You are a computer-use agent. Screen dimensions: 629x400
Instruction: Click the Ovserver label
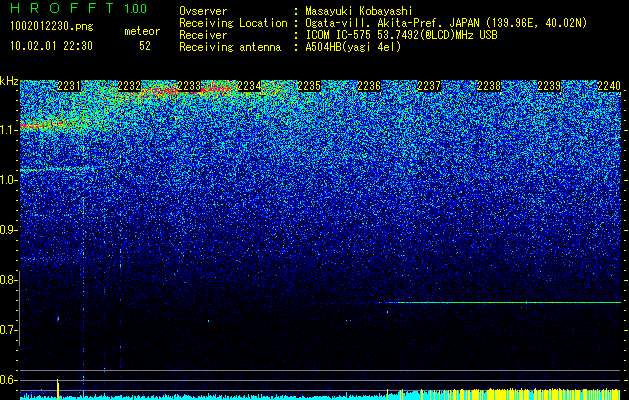(203, 11)
